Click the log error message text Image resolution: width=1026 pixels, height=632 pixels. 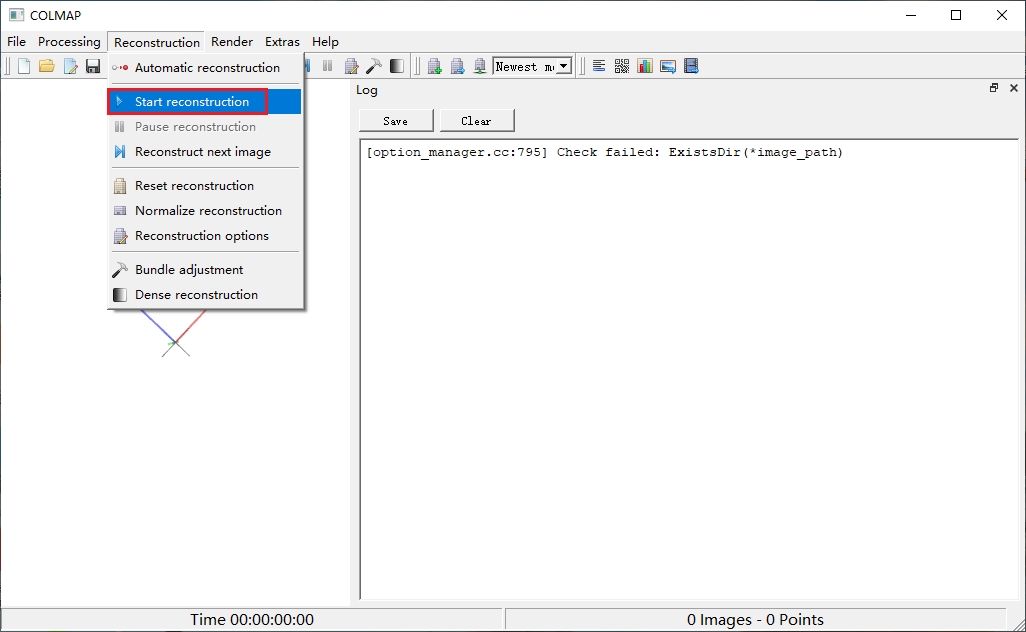tap(605, 152)
